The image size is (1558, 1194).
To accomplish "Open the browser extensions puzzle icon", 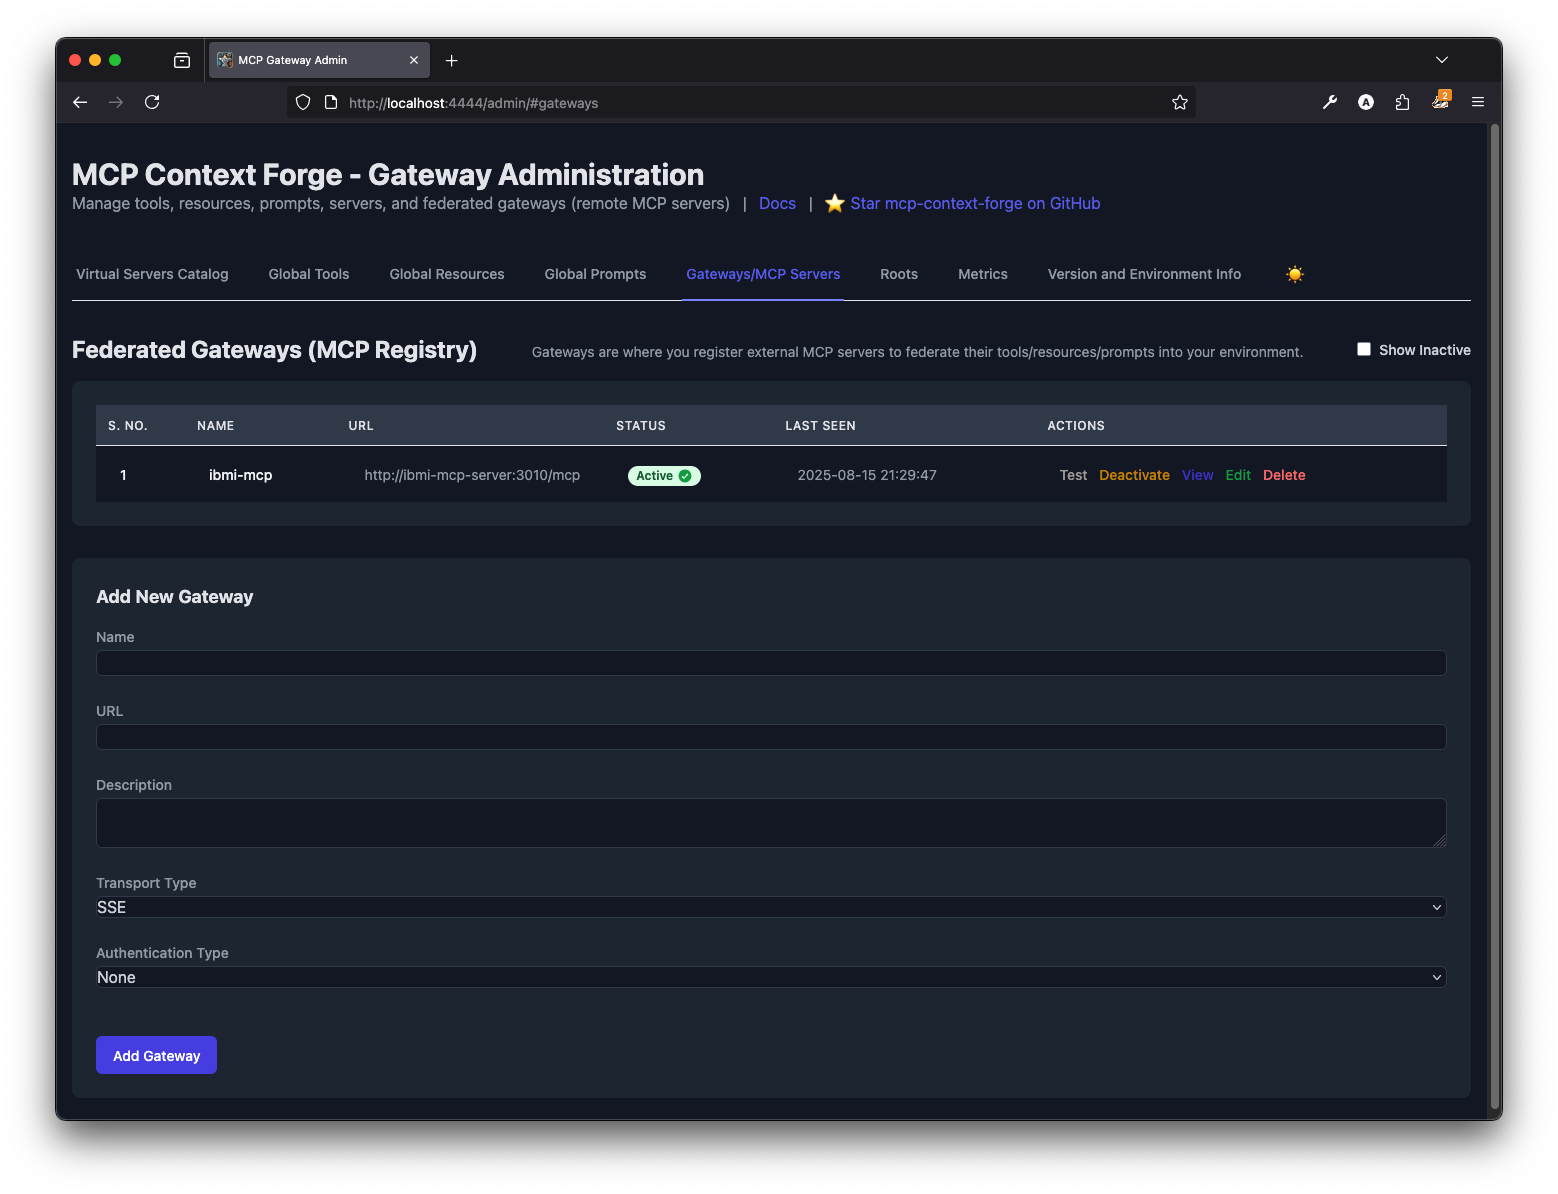I will [x=1402, y=102].
